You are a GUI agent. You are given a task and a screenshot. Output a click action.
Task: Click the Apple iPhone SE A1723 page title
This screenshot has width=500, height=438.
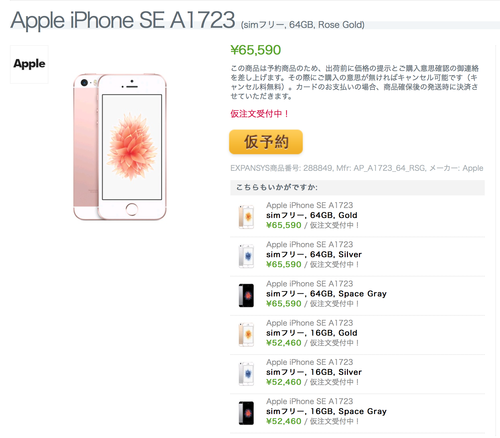[123, 20]
